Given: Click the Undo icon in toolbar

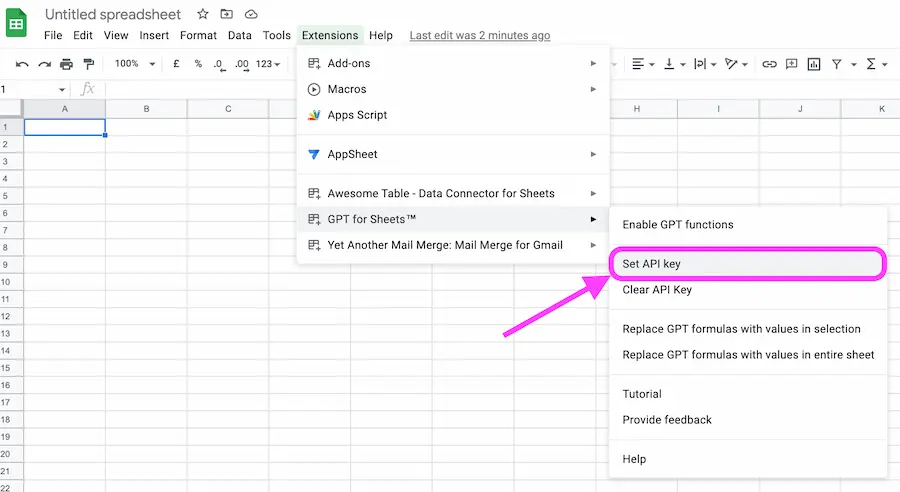Looking at the screenshot, I should click(x=22, y=64).
